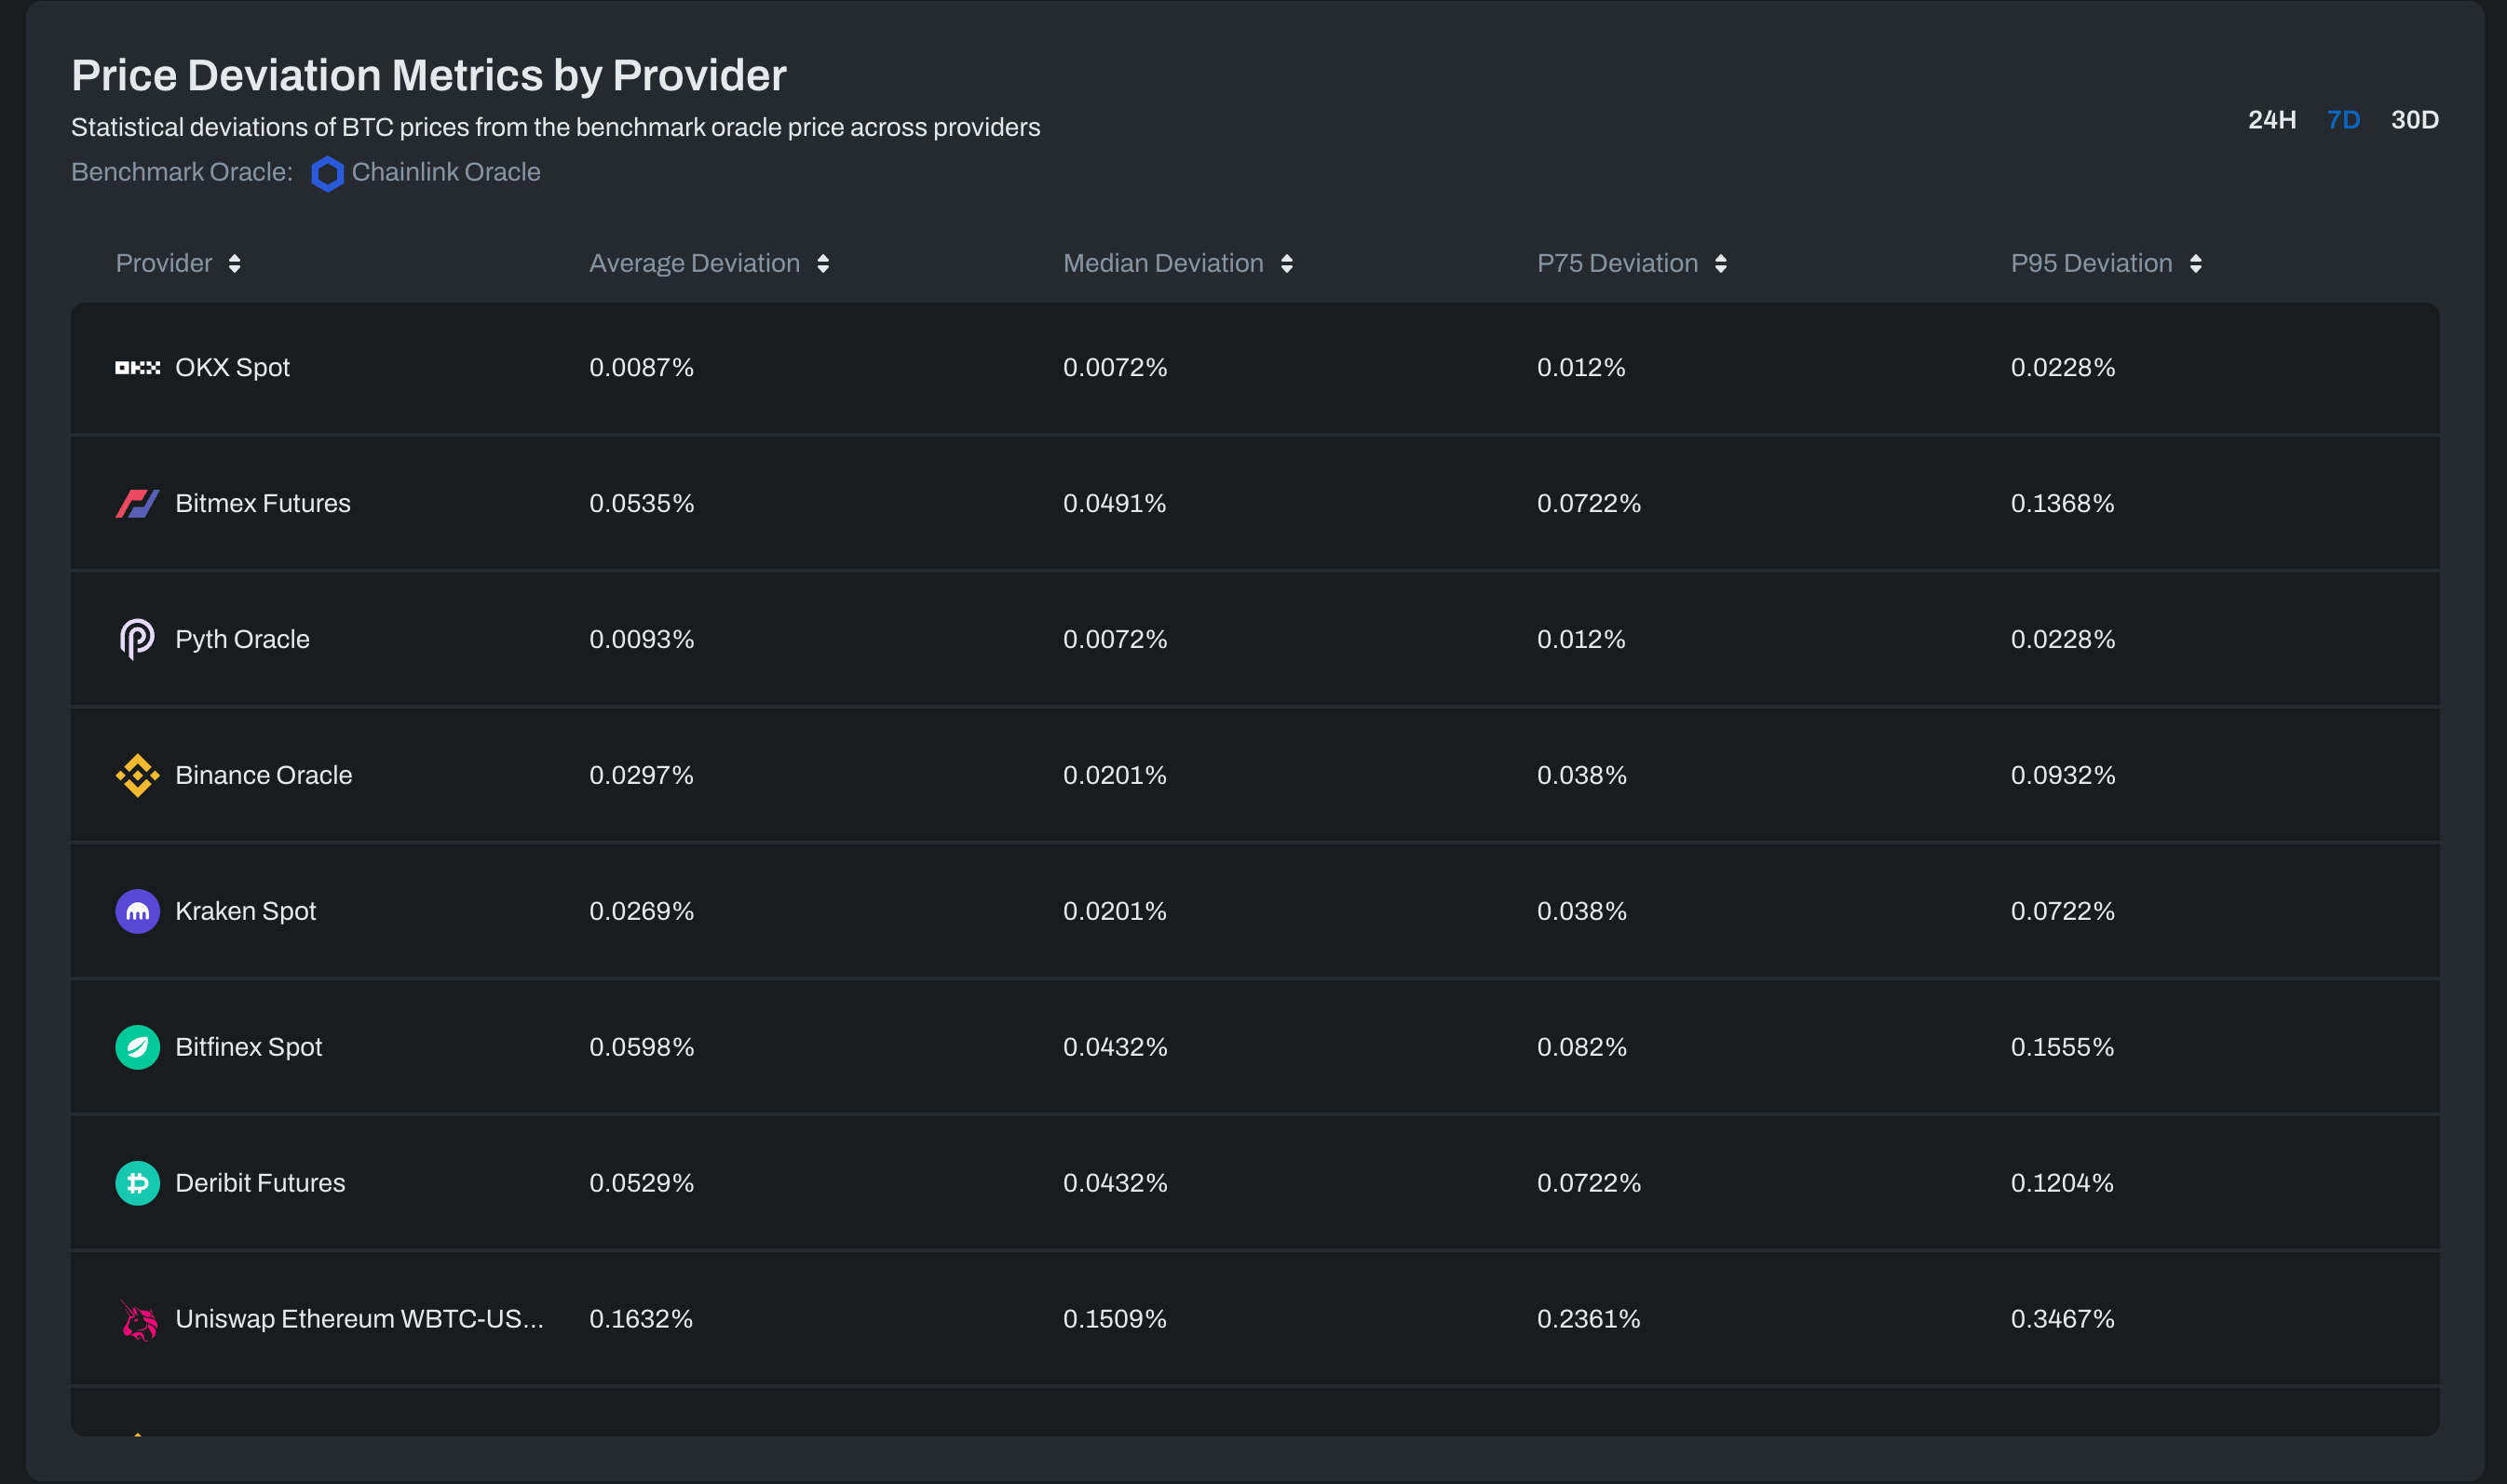Screen dimensions: 2507x1484
Task: Sort by Average Deviation arrows
Action: tap(822, 263)
